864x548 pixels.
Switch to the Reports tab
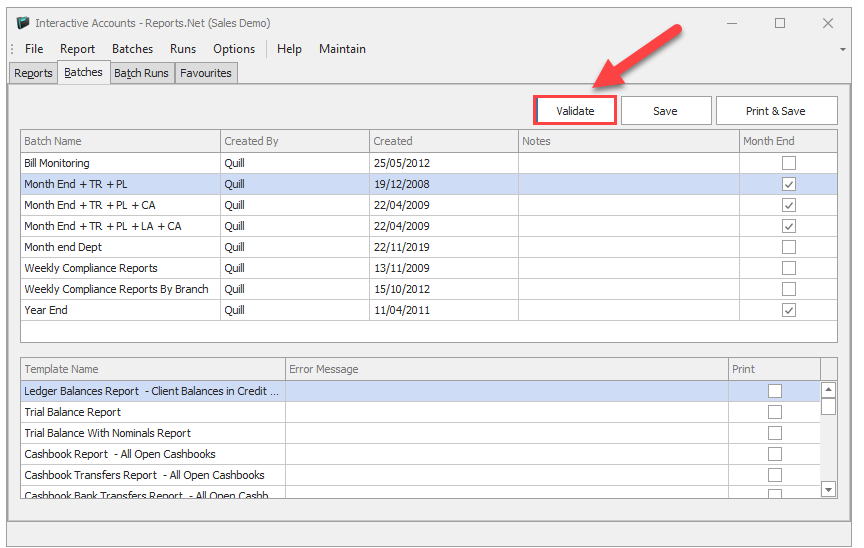[33, 73]
